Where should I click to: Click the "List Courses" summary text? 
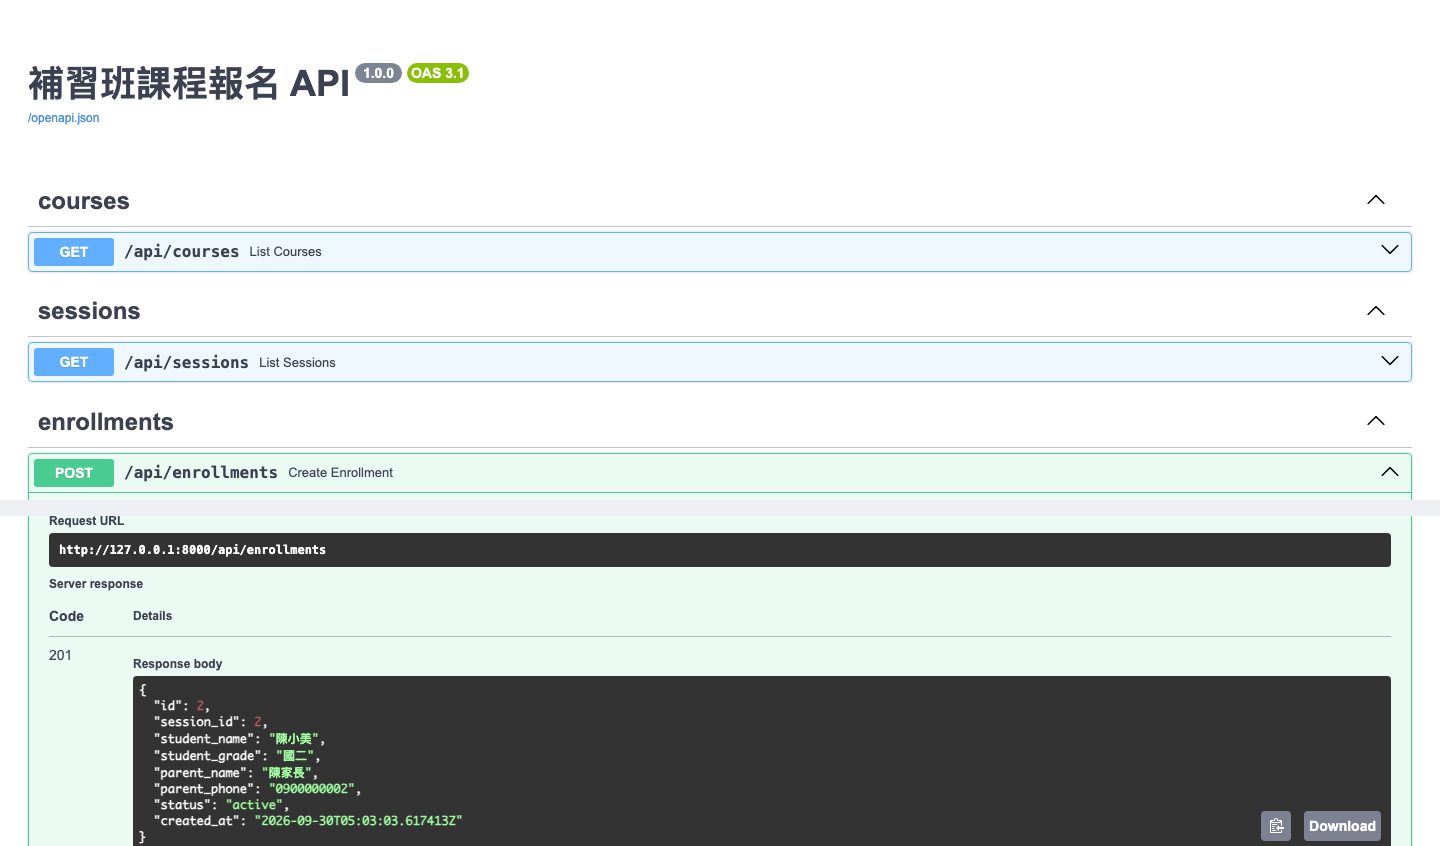pyautogui.click(x=285, y=252)
